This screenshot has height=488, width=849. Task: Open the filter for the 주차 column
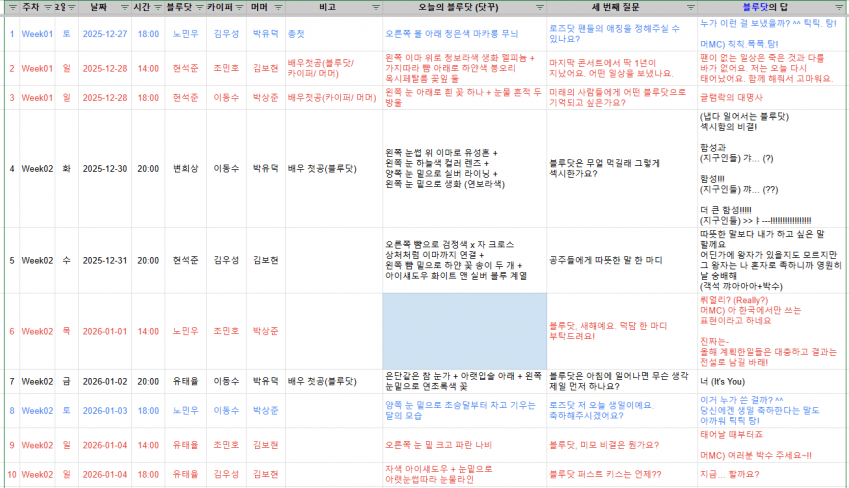48,8
